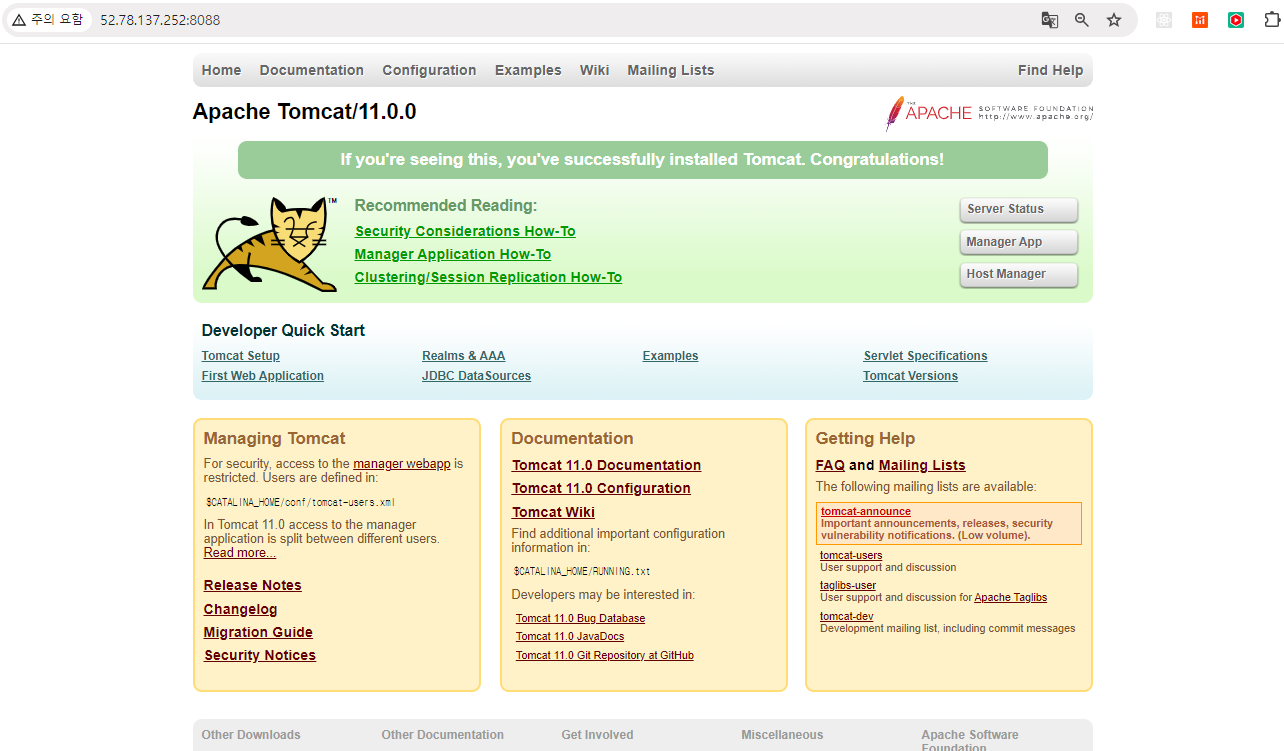Click the Manager App button
This screenshot has height=751, width=1284.
coord(1019,242)
